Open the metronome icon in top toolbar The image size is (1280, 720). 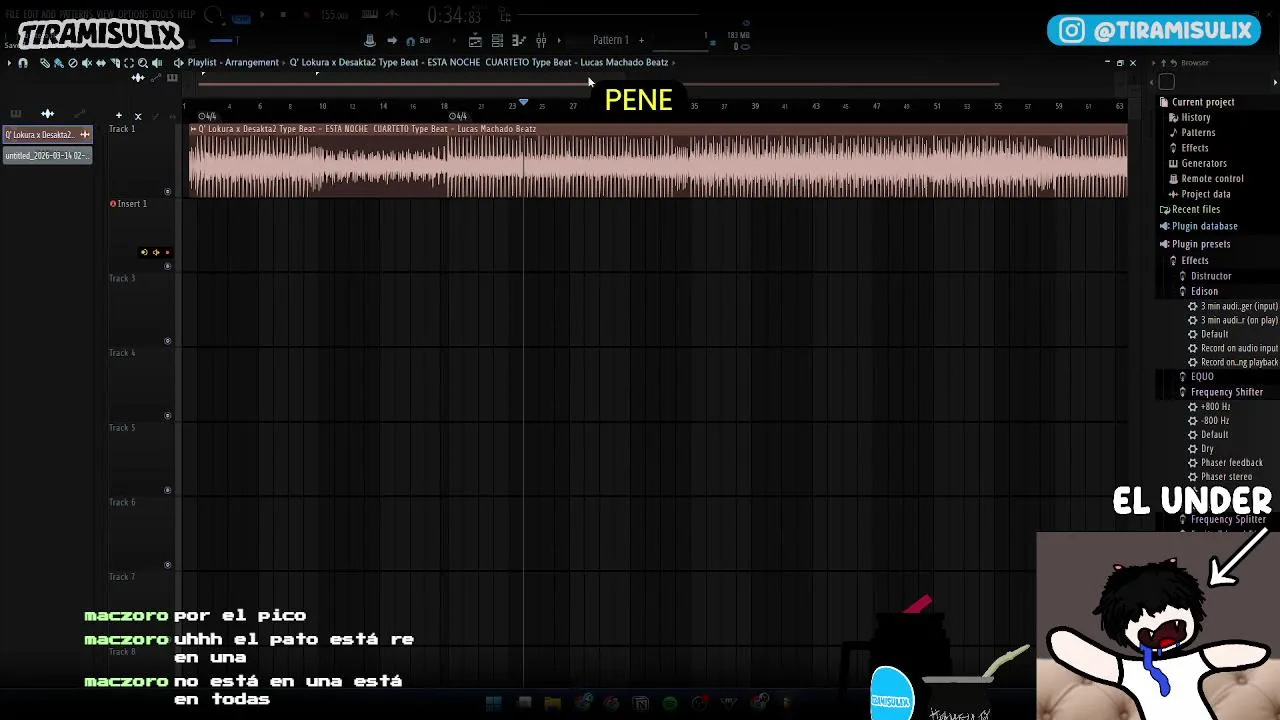pos(370,40)
